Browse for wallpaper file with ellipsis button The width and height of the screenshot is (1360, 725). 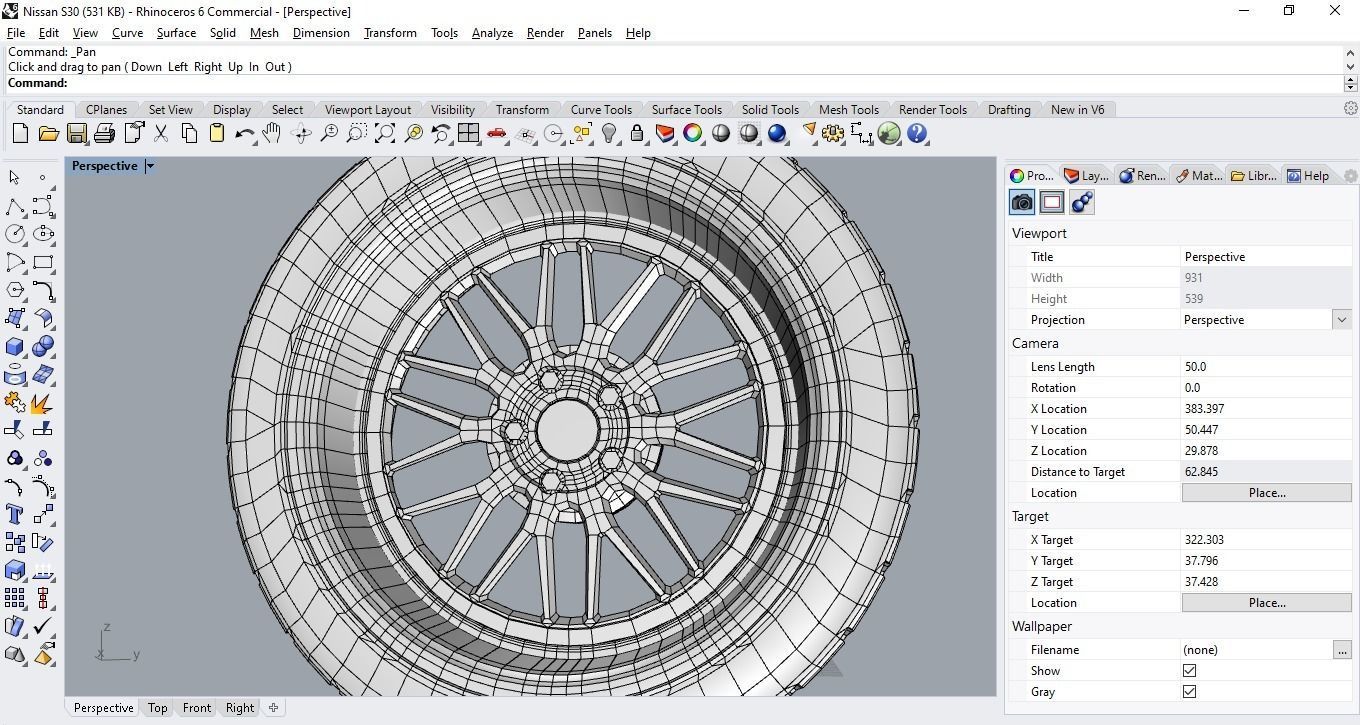(x=1341, y=650)
